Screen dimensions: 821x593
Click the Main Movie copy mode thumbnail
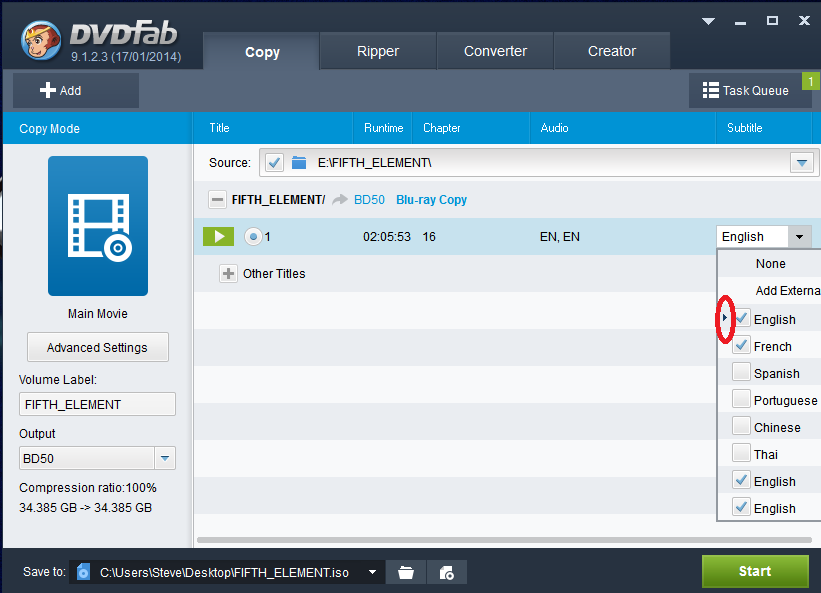pos(98,226)
